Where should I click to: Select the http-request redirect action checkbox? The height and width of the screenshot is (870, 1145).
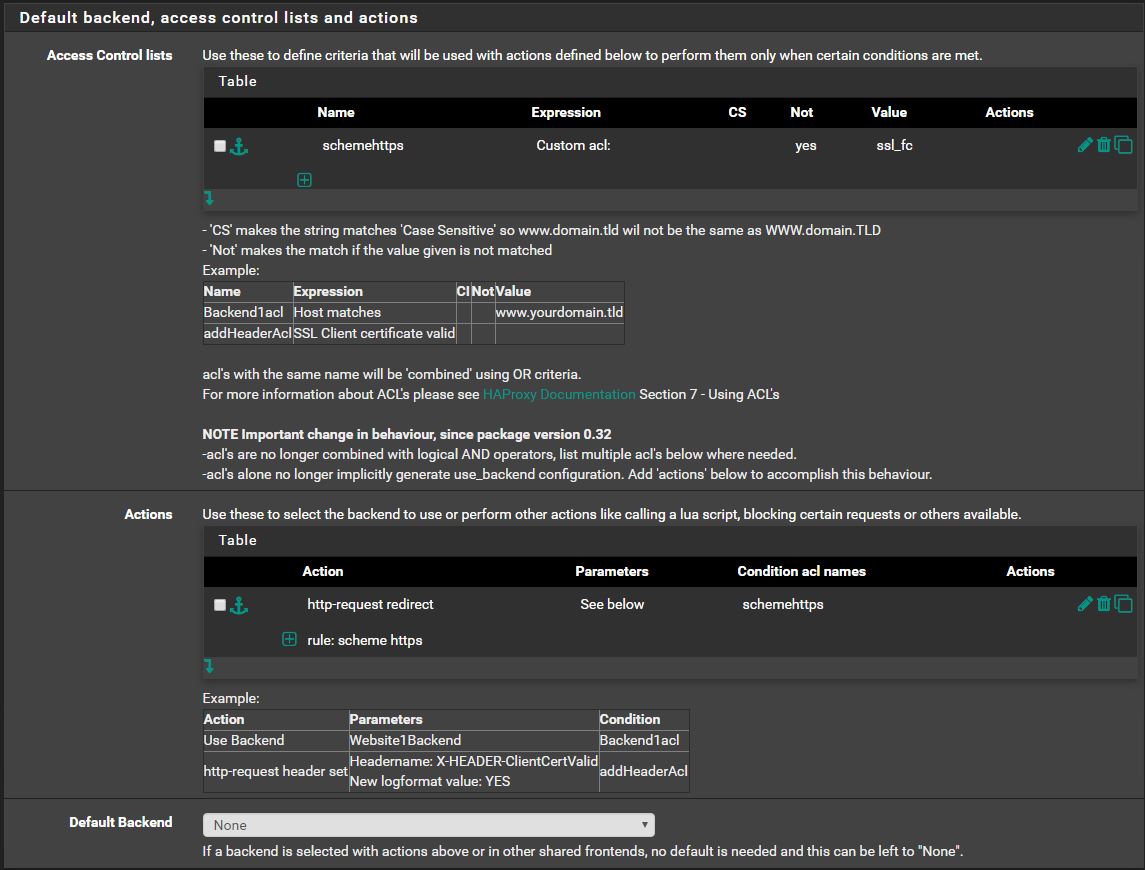pos(220,605)
